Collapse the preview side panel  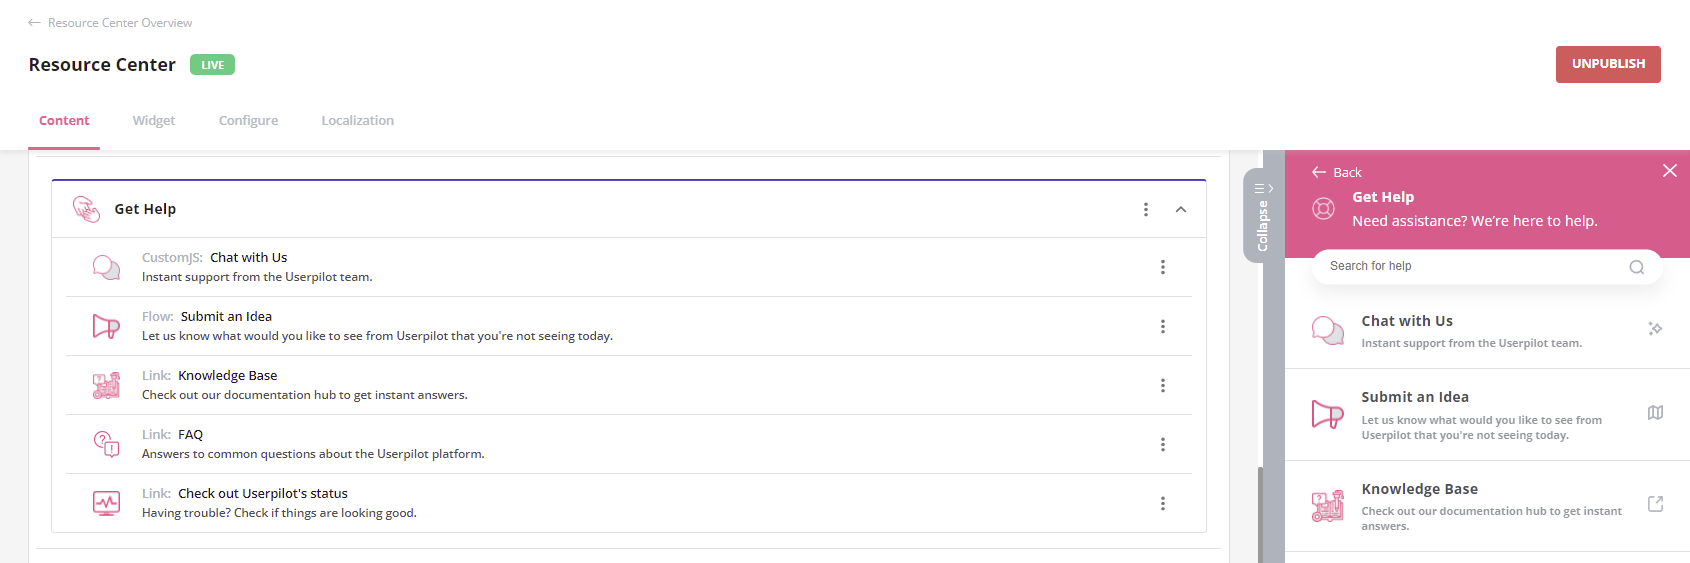point(1263,216)
